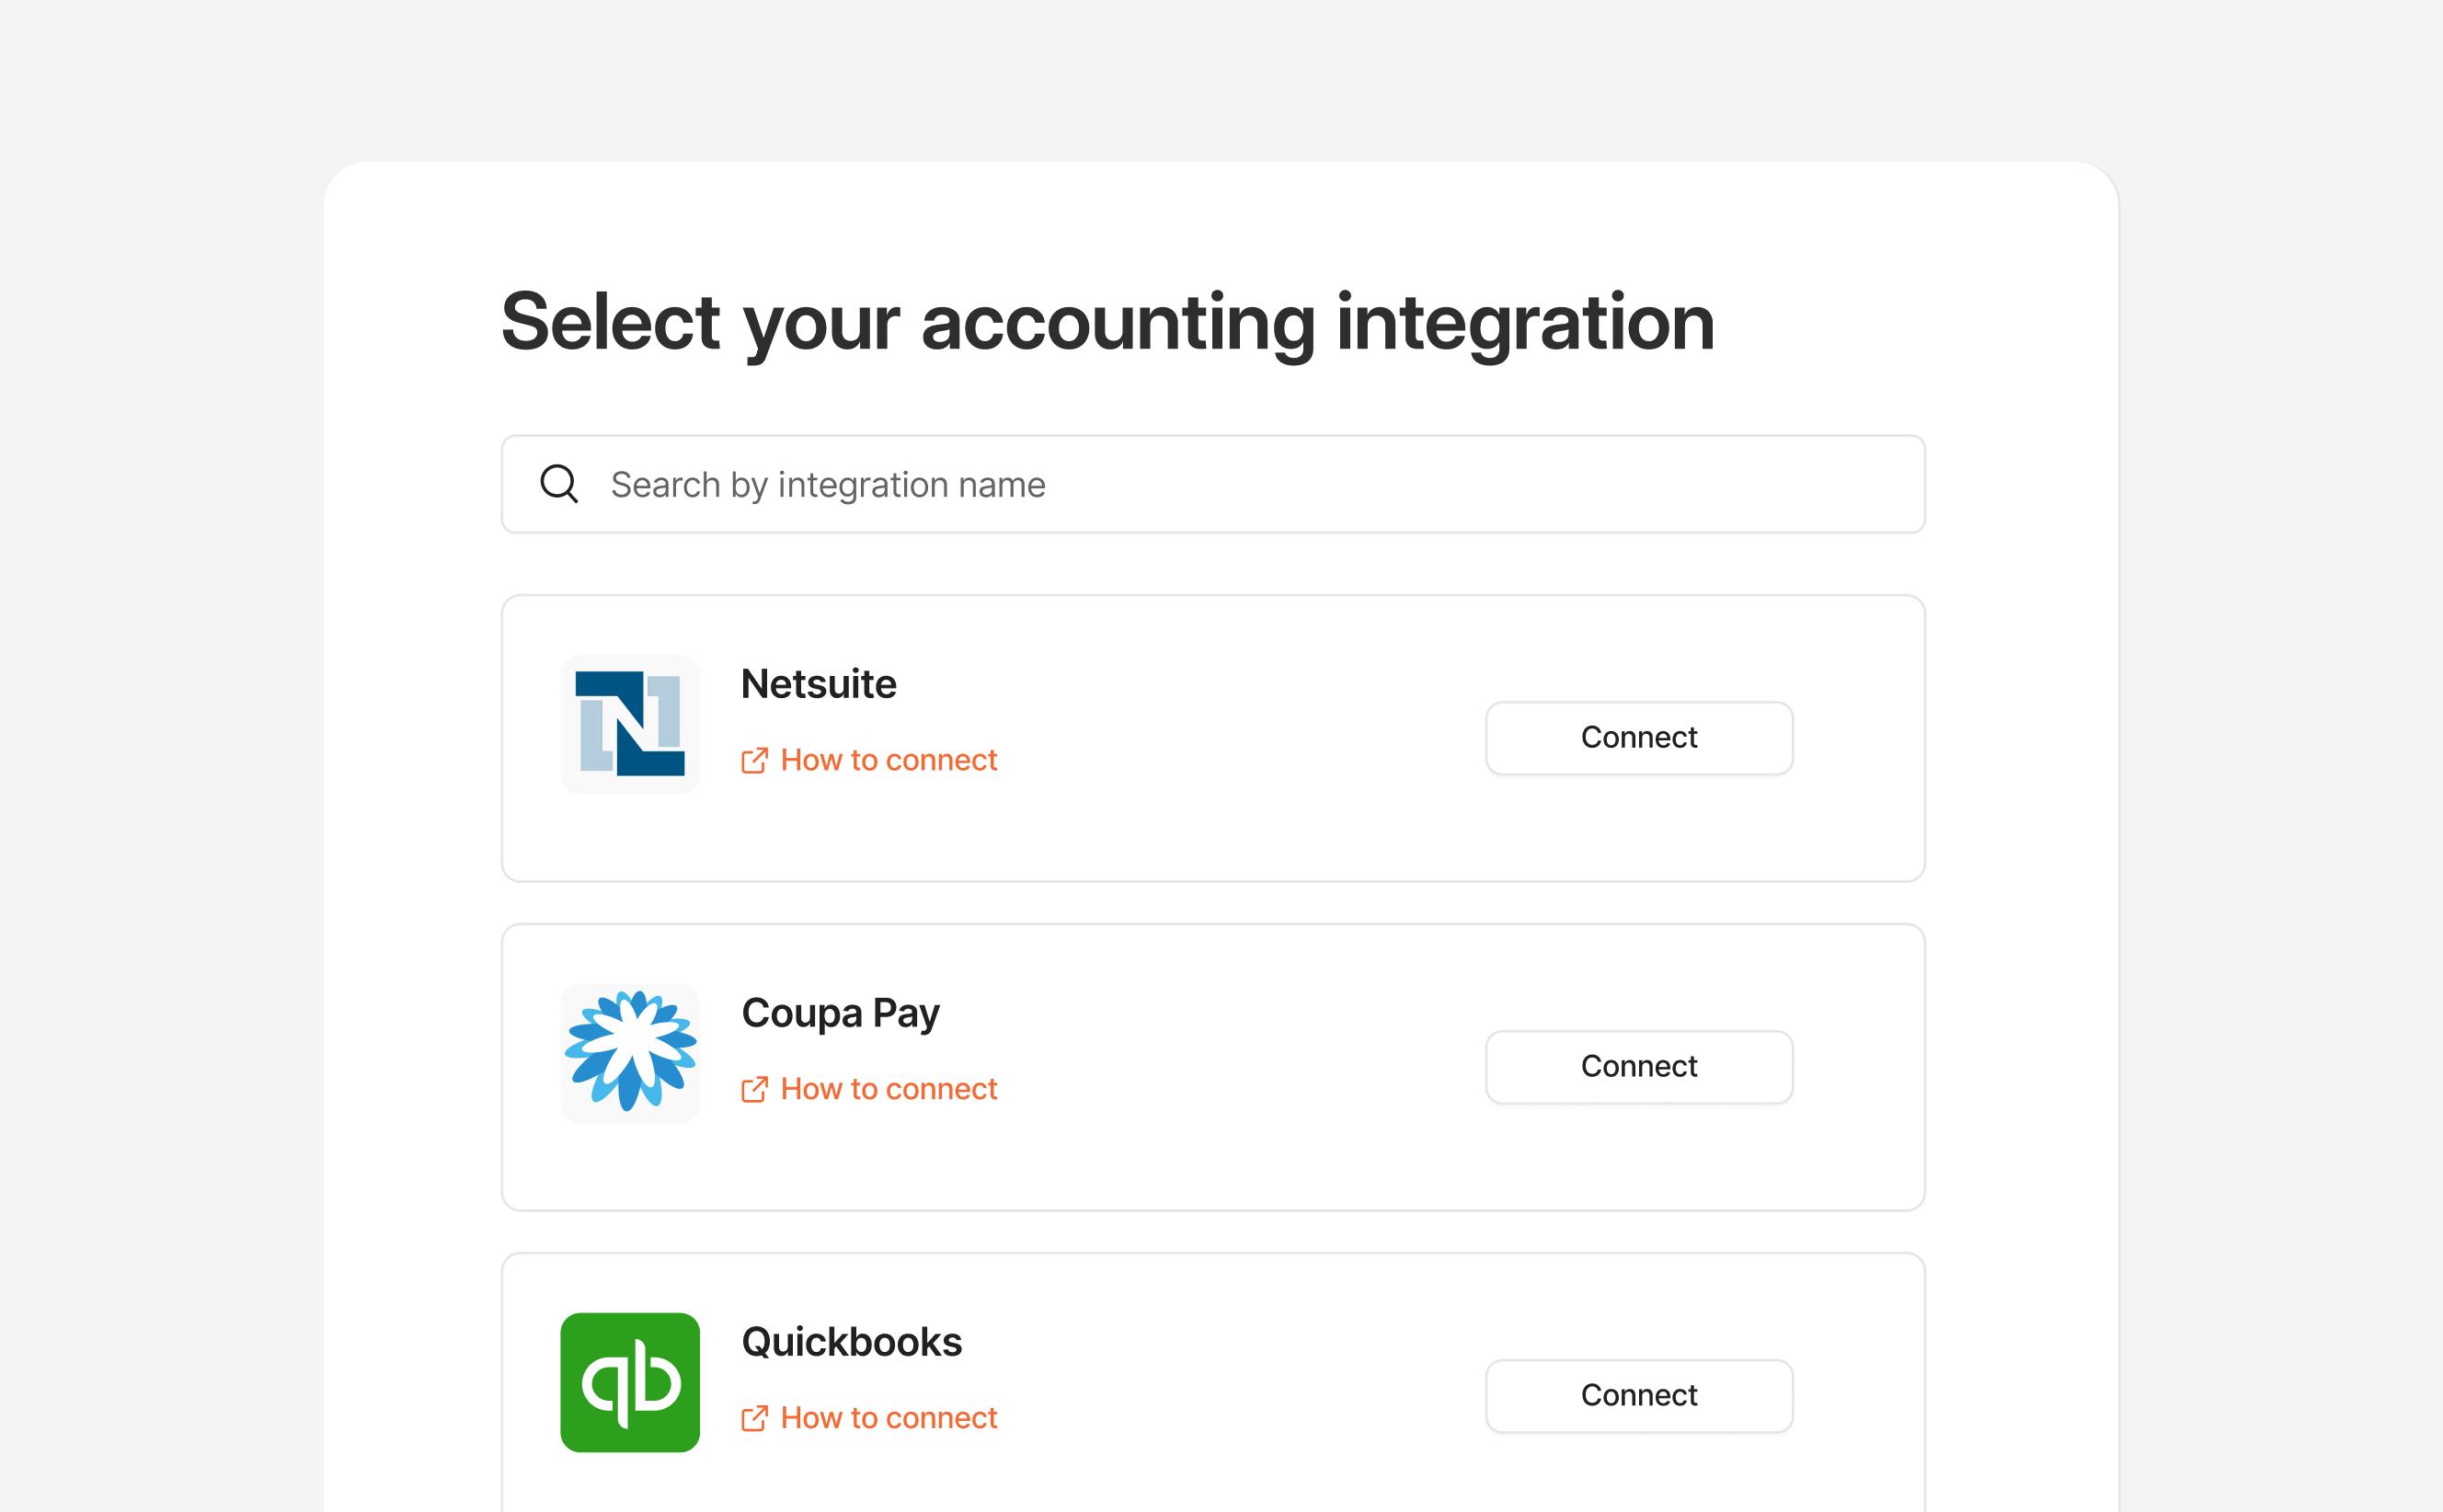Open Coupa Pay's How to connect guide
Screen dimensions: 2443x1512
(x=888, y=1089)
